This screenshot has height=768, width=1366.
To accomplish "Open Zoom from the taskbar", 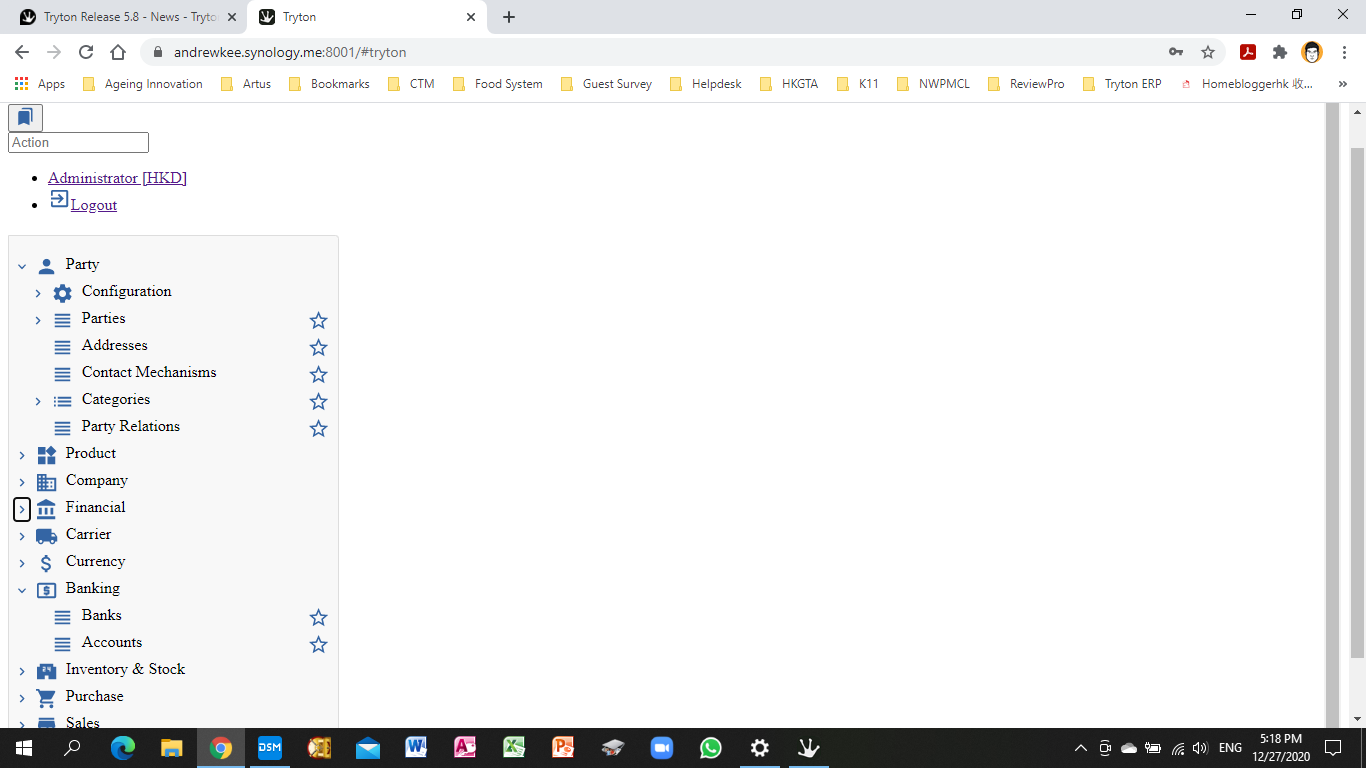I will click(x=662, y=748).
